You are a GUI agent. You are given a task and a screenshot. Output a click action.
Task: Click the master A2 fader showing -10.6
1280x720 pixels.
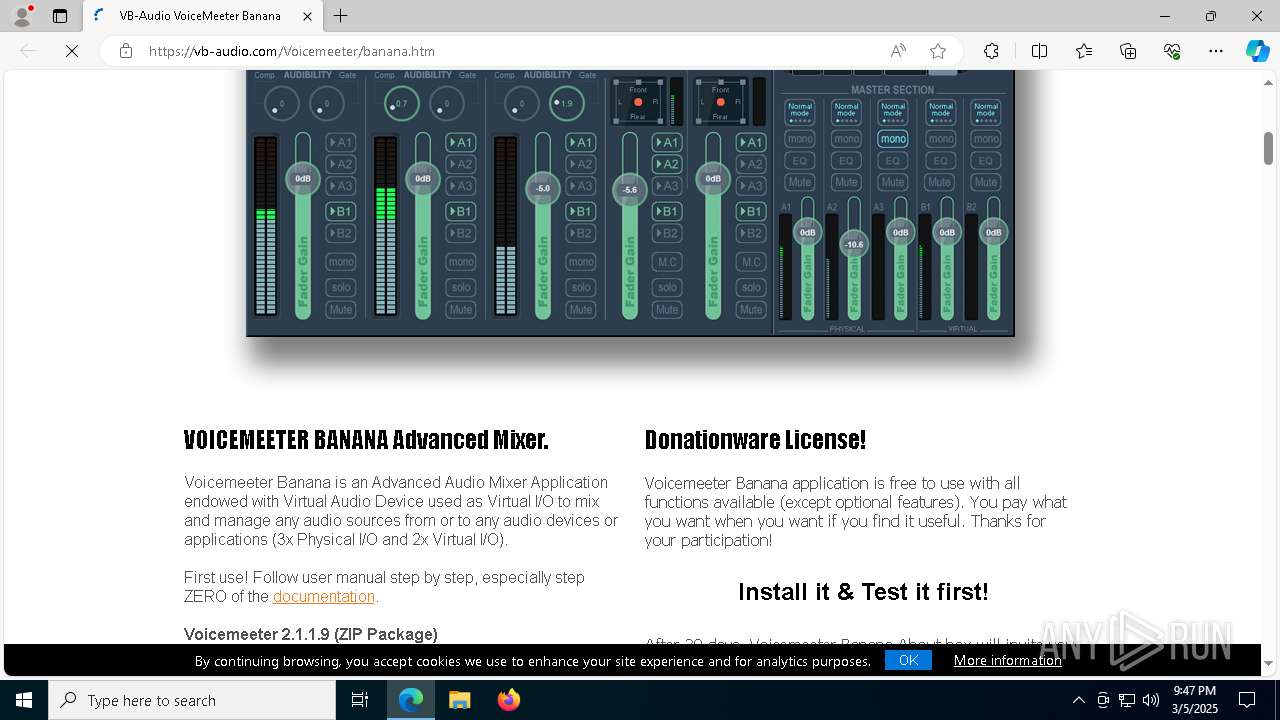[x=854, y=244]
